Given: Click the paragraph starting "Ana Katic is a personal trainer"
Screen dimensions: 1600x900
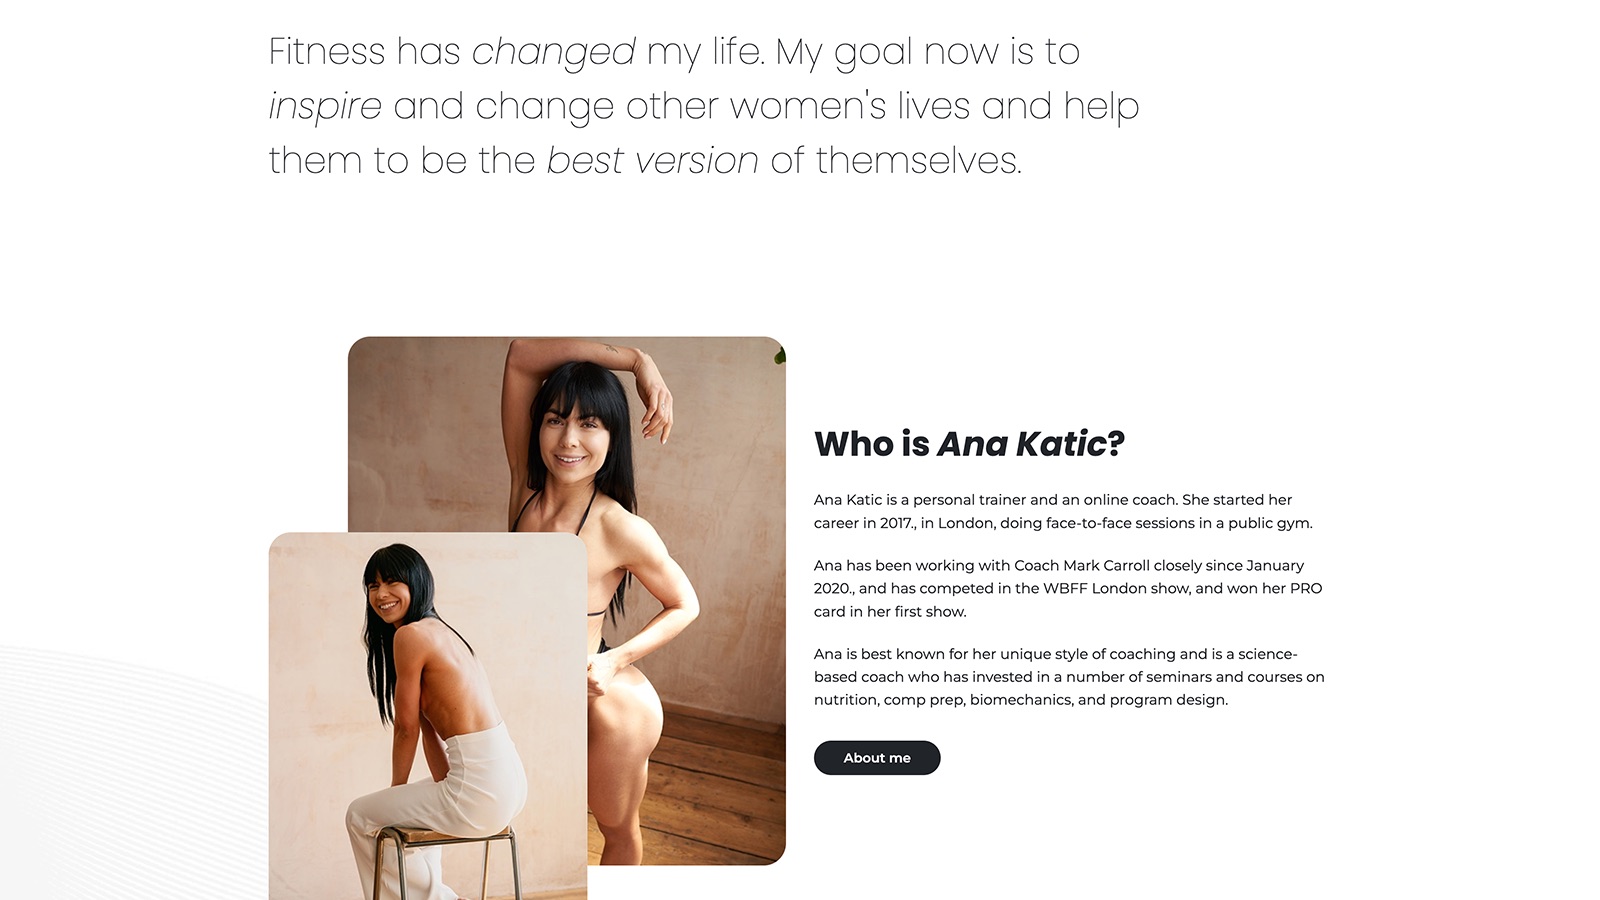Looking at the screenshot, I should click(x=1063, y=511).
